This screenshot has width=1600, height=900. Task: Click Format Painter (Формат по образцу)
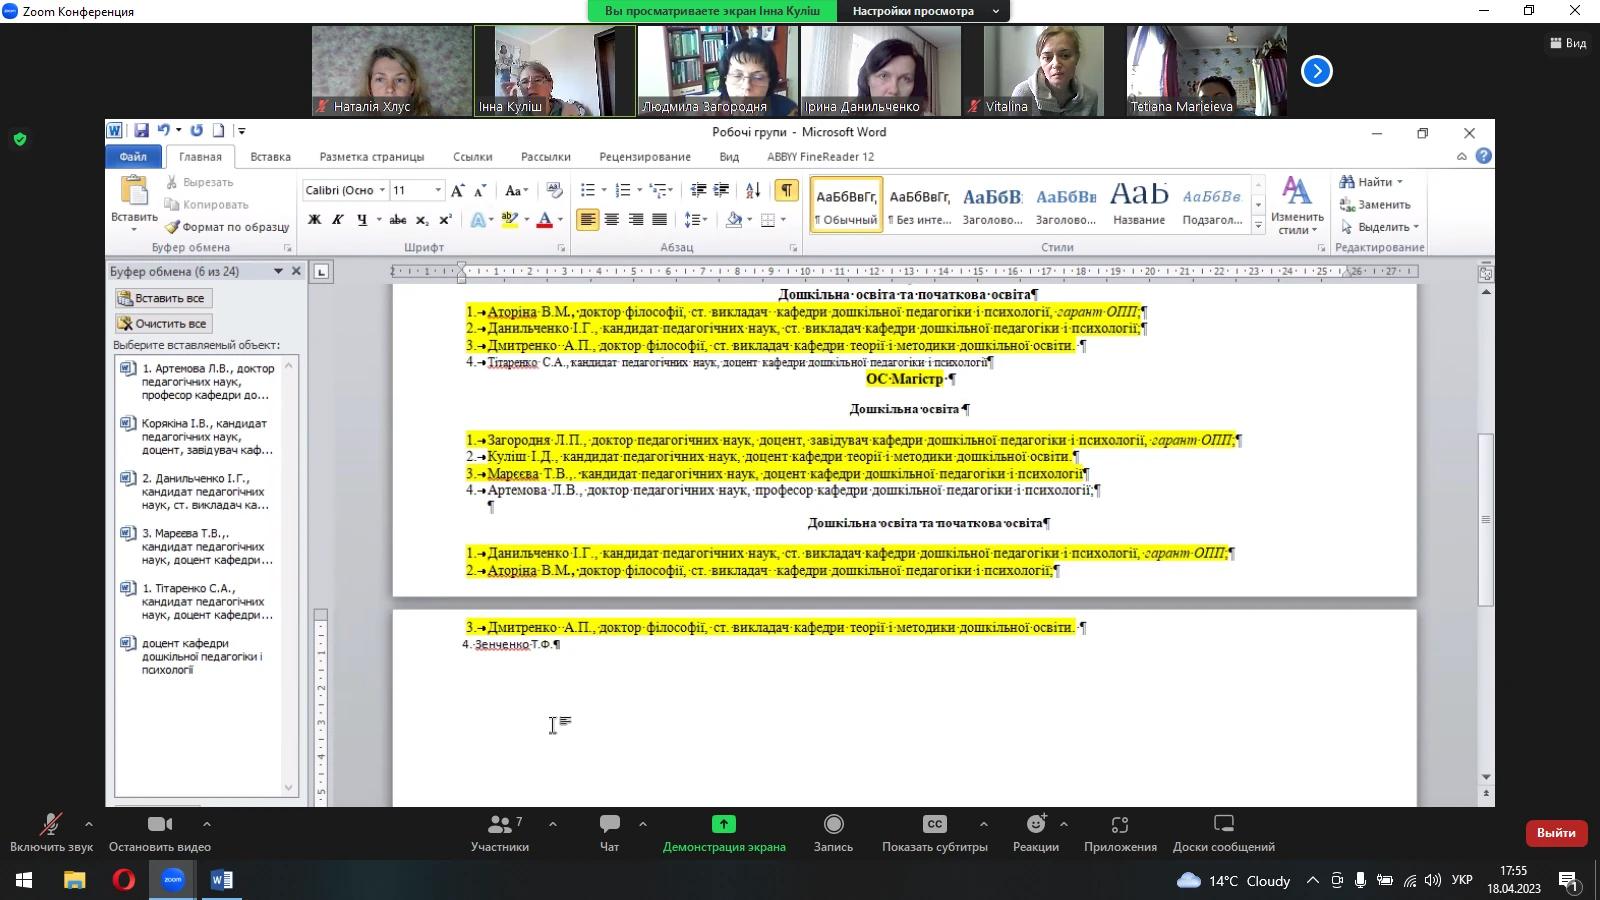coord(227,227)
